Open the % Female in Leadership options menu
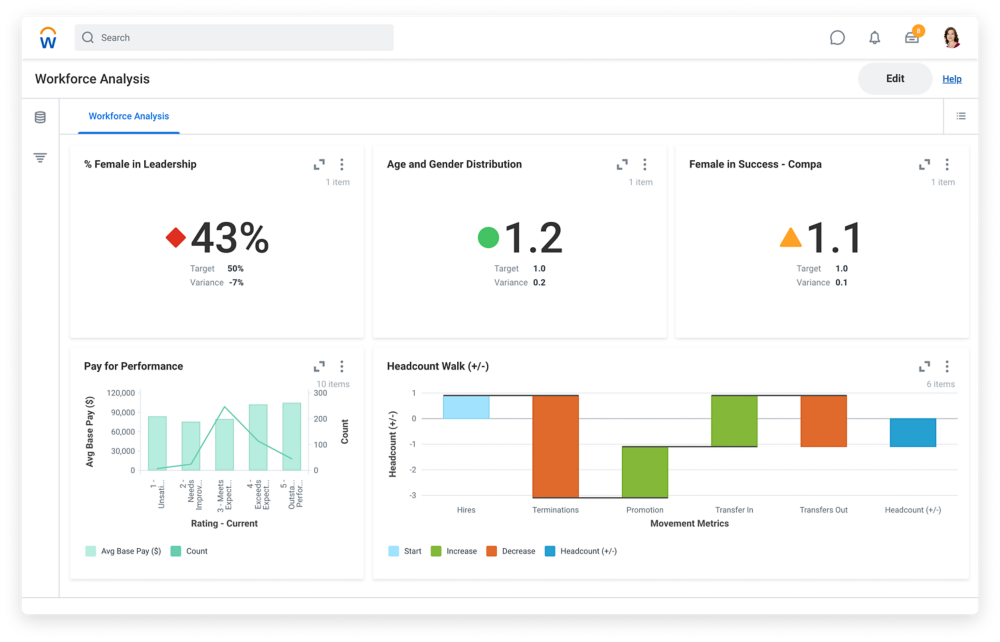Image resolution: width=1000 pixels, height=642 pixels. coord(341,164)
